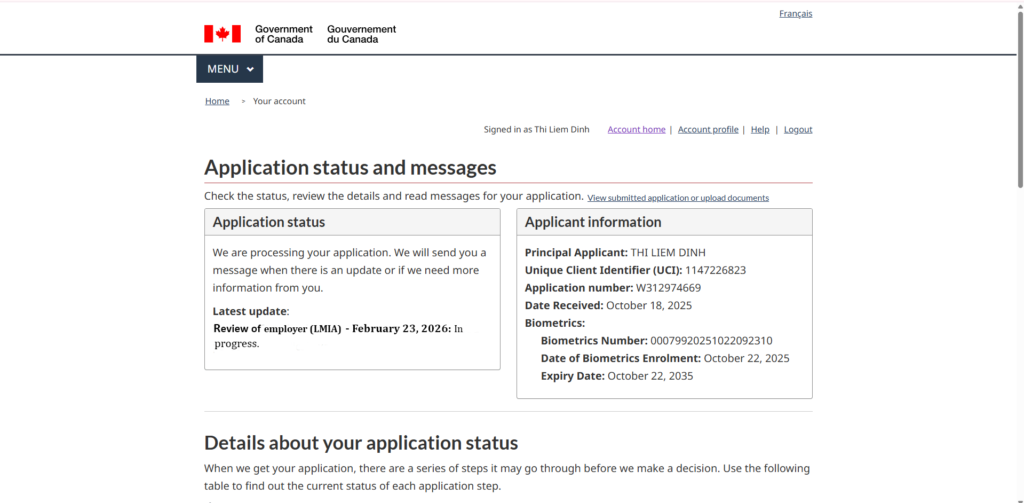The width and height of the screenshot is (1024, 503).
Task: Go to Home breadcrumb link
Action: click(x=217, y=101)
